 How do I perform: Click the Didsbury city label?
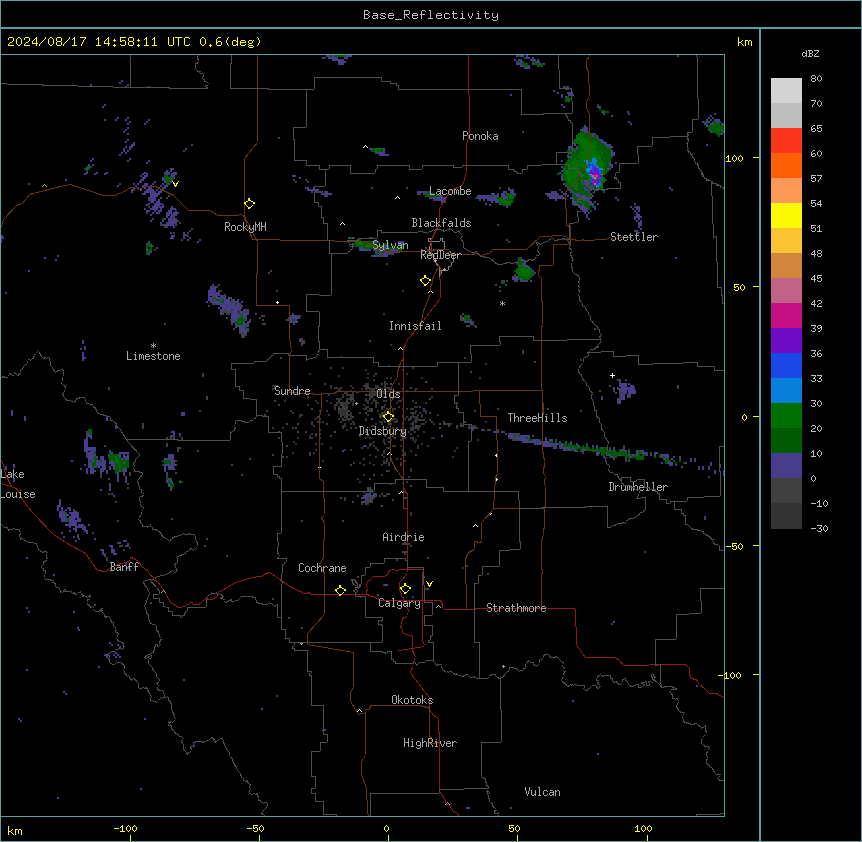pos(383,431)
